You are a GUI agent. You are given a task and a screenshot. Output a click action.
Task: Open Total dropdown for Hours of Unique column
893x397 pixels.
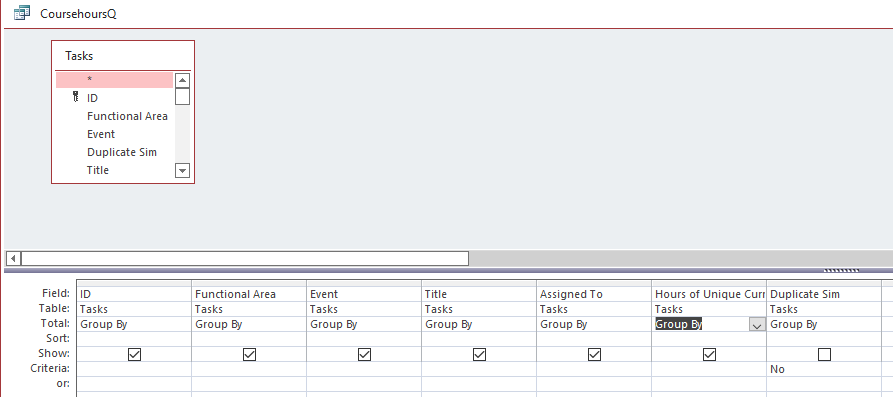757,325
